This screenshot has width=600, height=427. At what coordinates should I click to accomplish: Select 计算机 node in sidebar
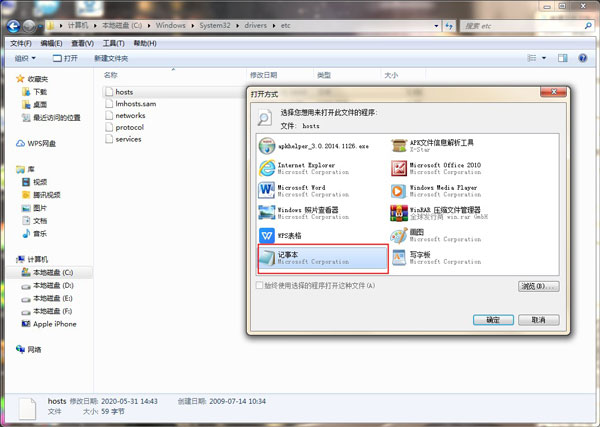[32, 259]
